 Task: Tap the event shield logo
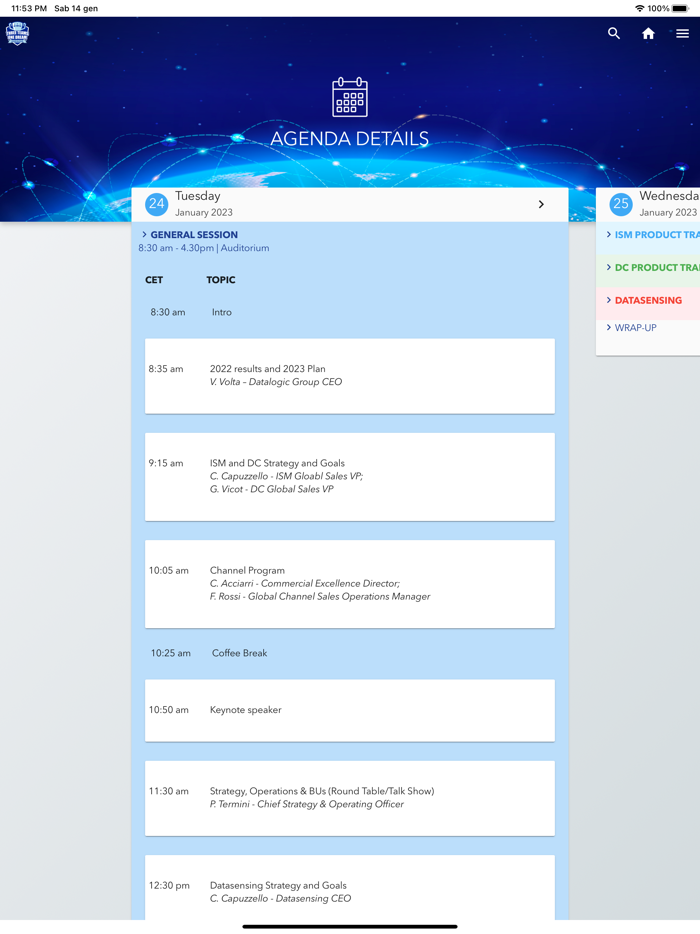pos(17,33)
